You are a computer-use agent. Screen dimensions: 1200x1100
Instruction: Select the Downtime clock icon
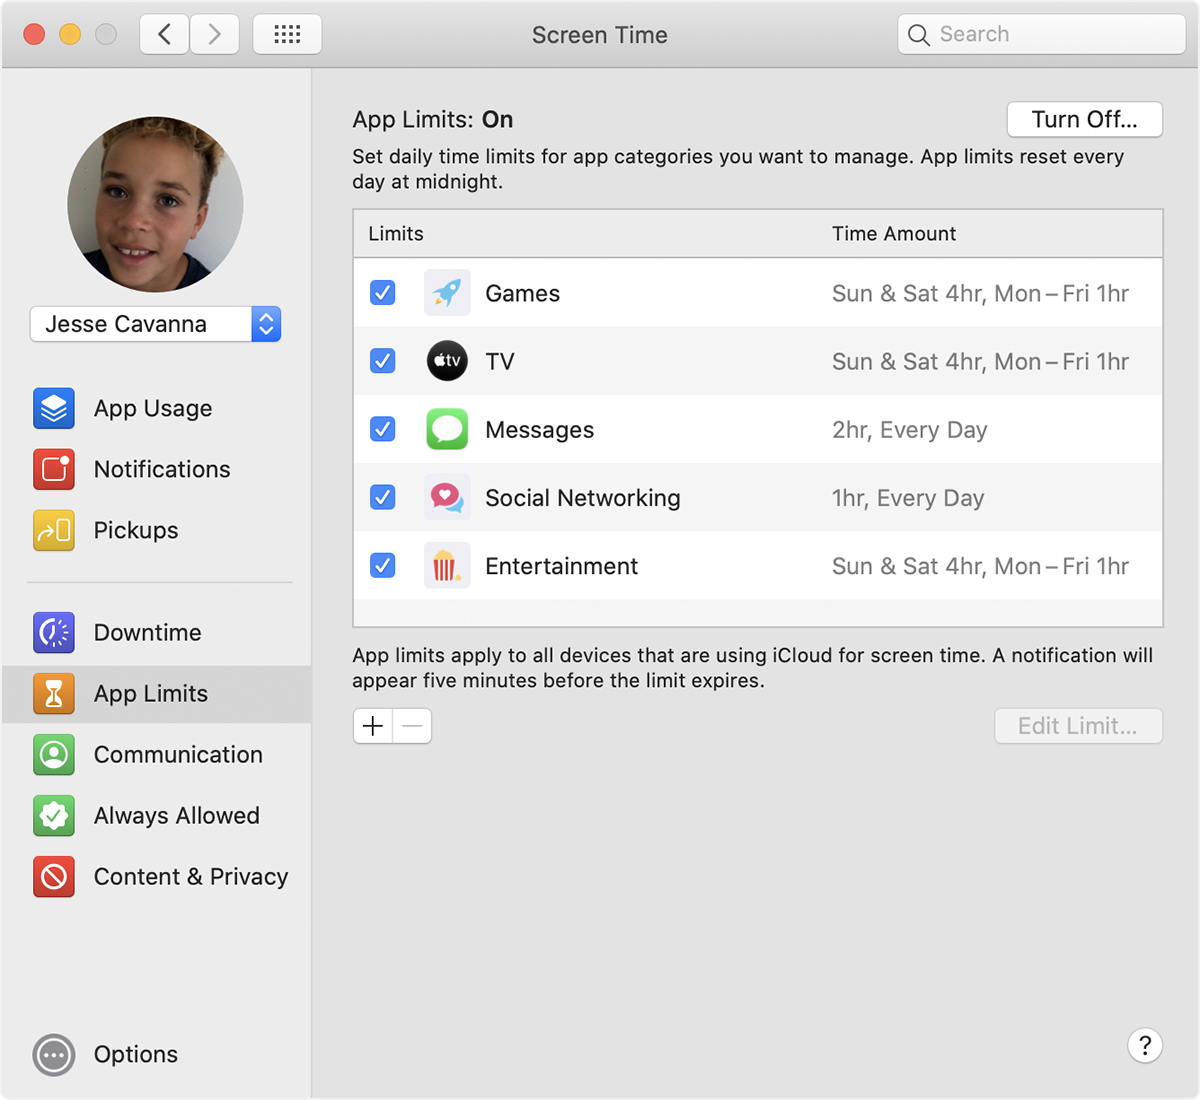pyautogui.click(x=53, y=632)
